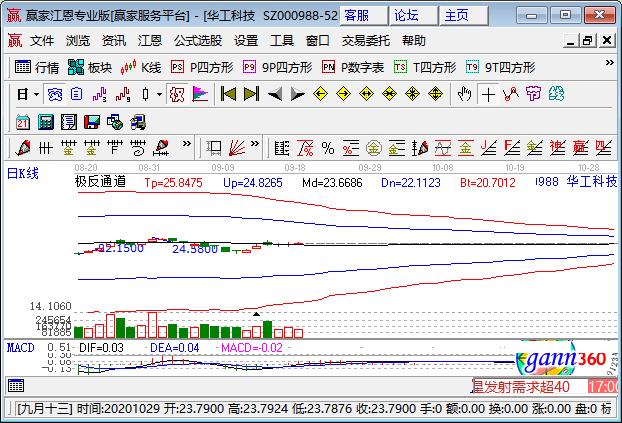
Task: Open the 工具 menu
Action: (x=282, y=40)
